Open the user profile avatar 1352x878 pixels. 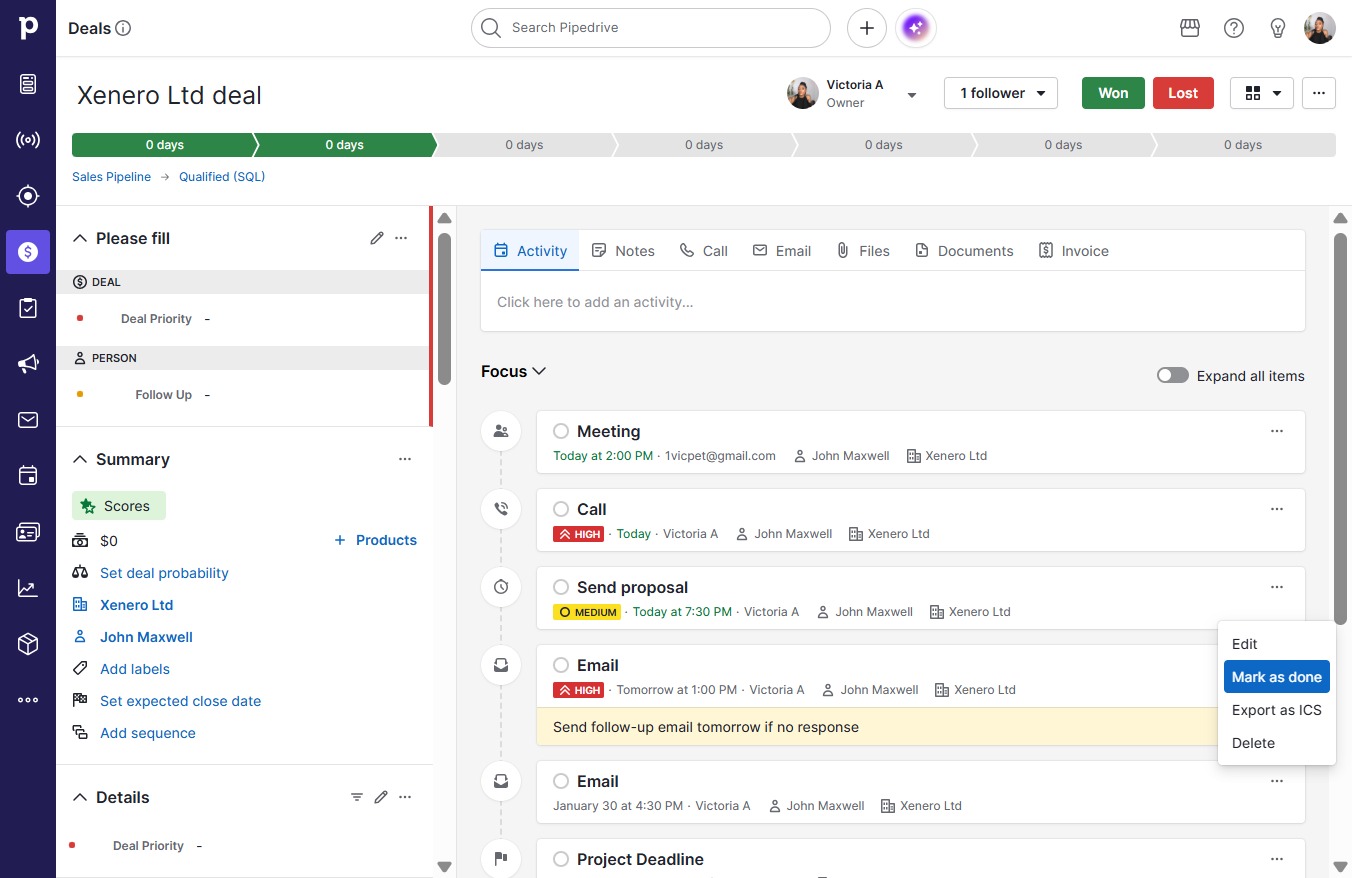pyautogui.click(x=1320, y=28)
